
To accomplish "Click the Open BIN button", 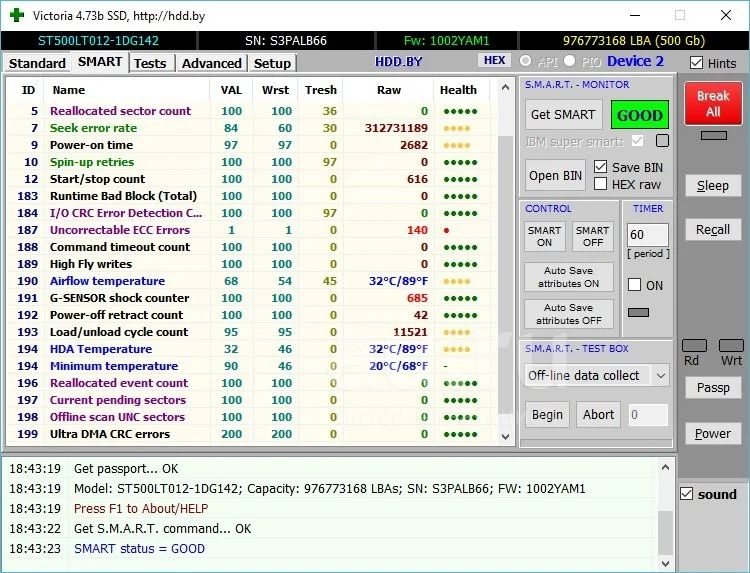I will pos(555,176).
